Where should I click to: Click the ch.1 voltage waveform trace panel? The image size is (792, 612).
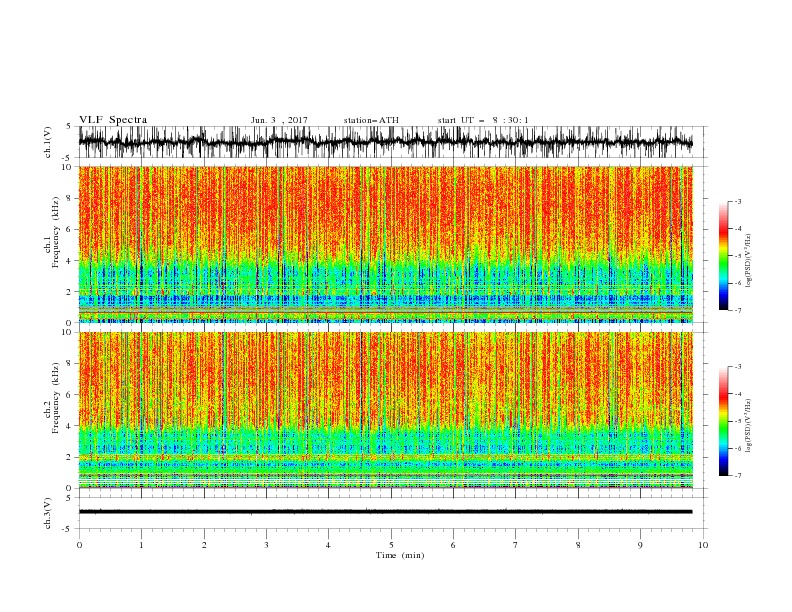coord(393,142)
